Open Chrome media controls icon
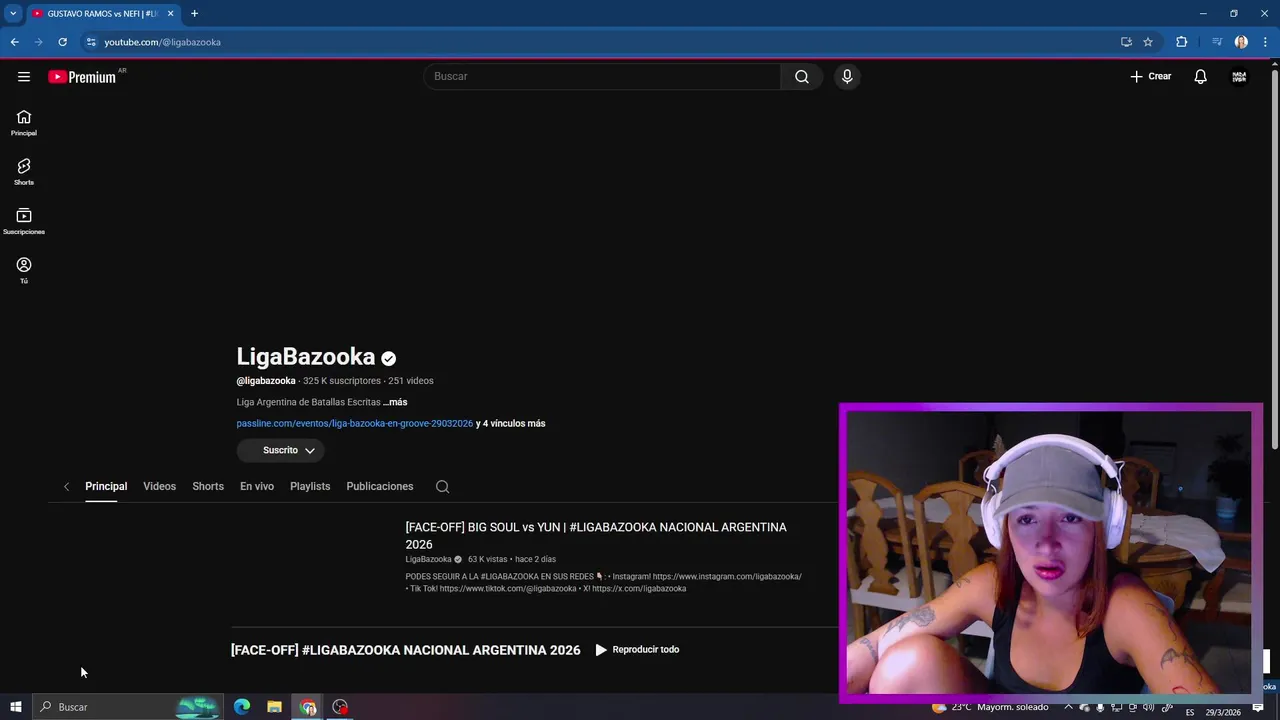1280x720 pixels. 1217,42
